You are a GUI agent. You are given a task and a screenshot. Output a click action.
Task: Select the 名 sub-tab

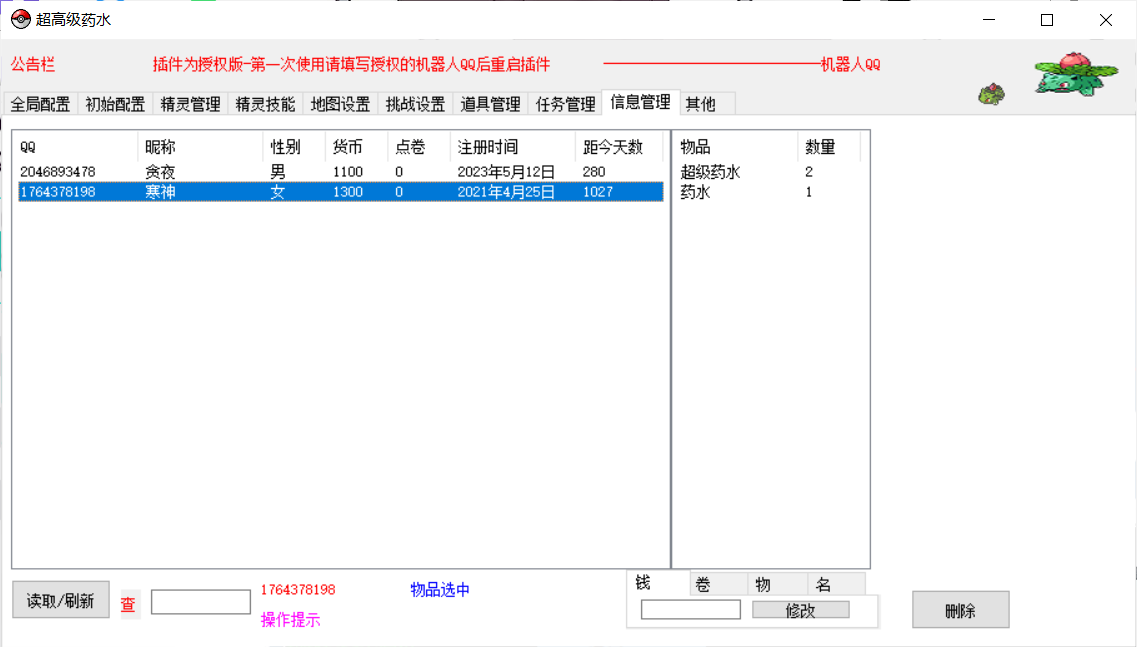pyautogui.click(x=823, y=585)
